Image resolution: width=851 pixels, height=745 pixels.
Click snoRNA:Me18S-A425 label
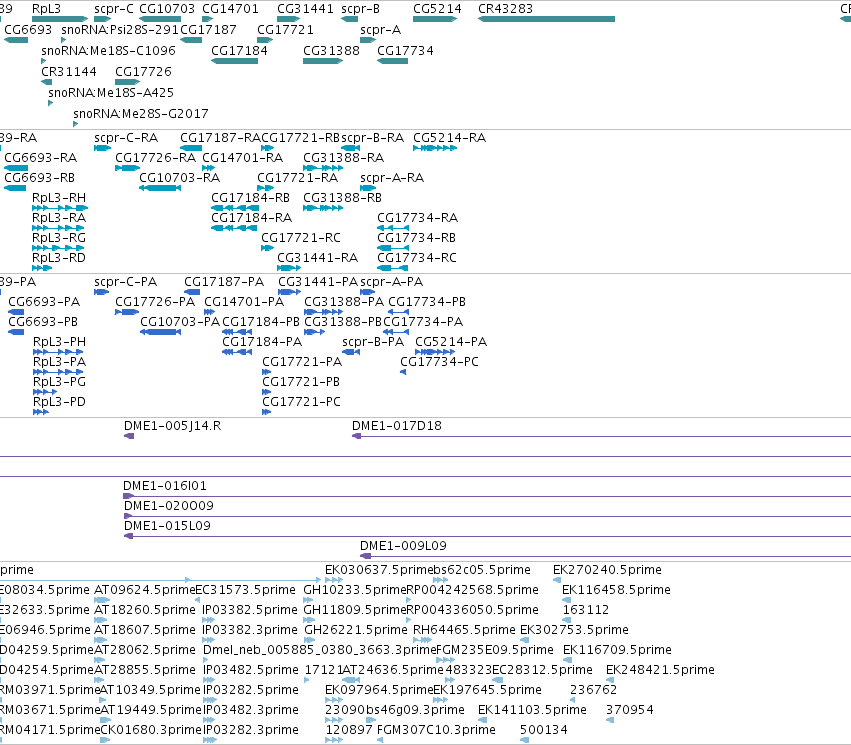pos(111,93)
